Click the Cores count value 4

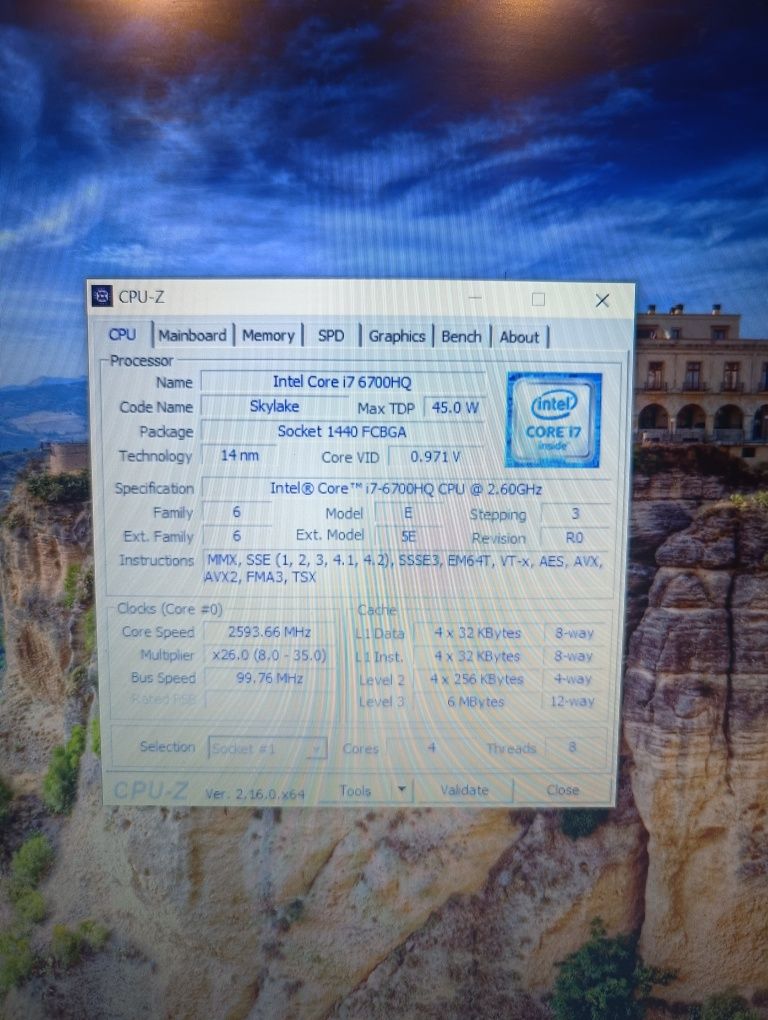[x=431, y=747]
